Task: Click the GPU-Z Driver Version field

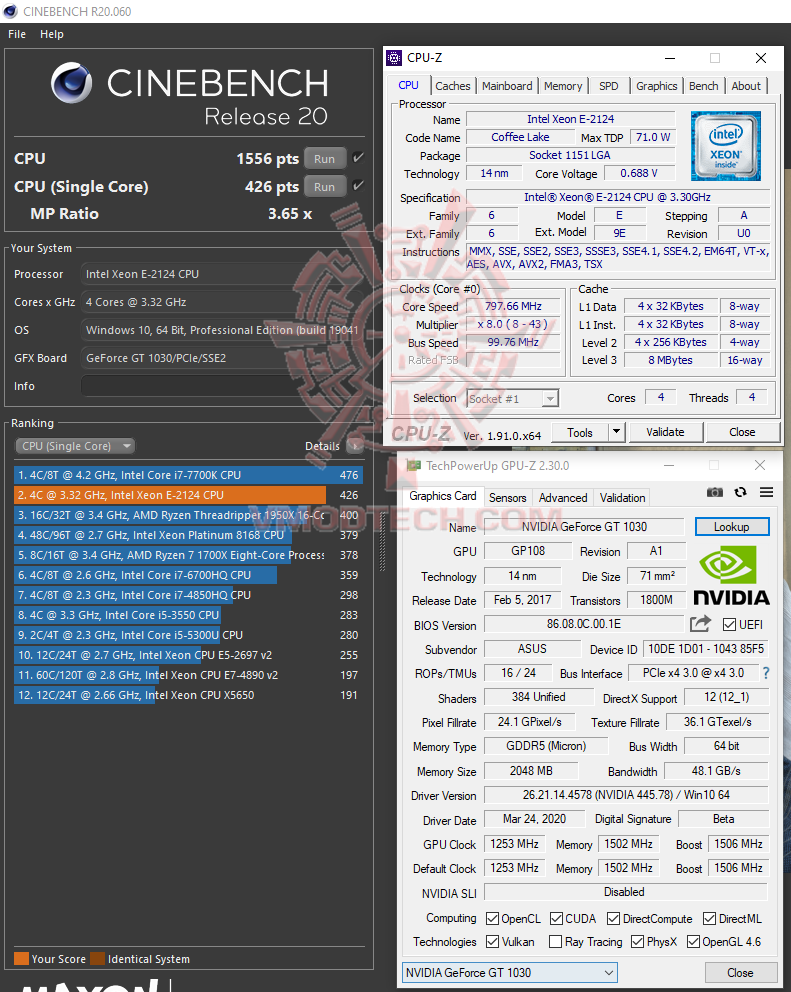Action: pos(626,795)
